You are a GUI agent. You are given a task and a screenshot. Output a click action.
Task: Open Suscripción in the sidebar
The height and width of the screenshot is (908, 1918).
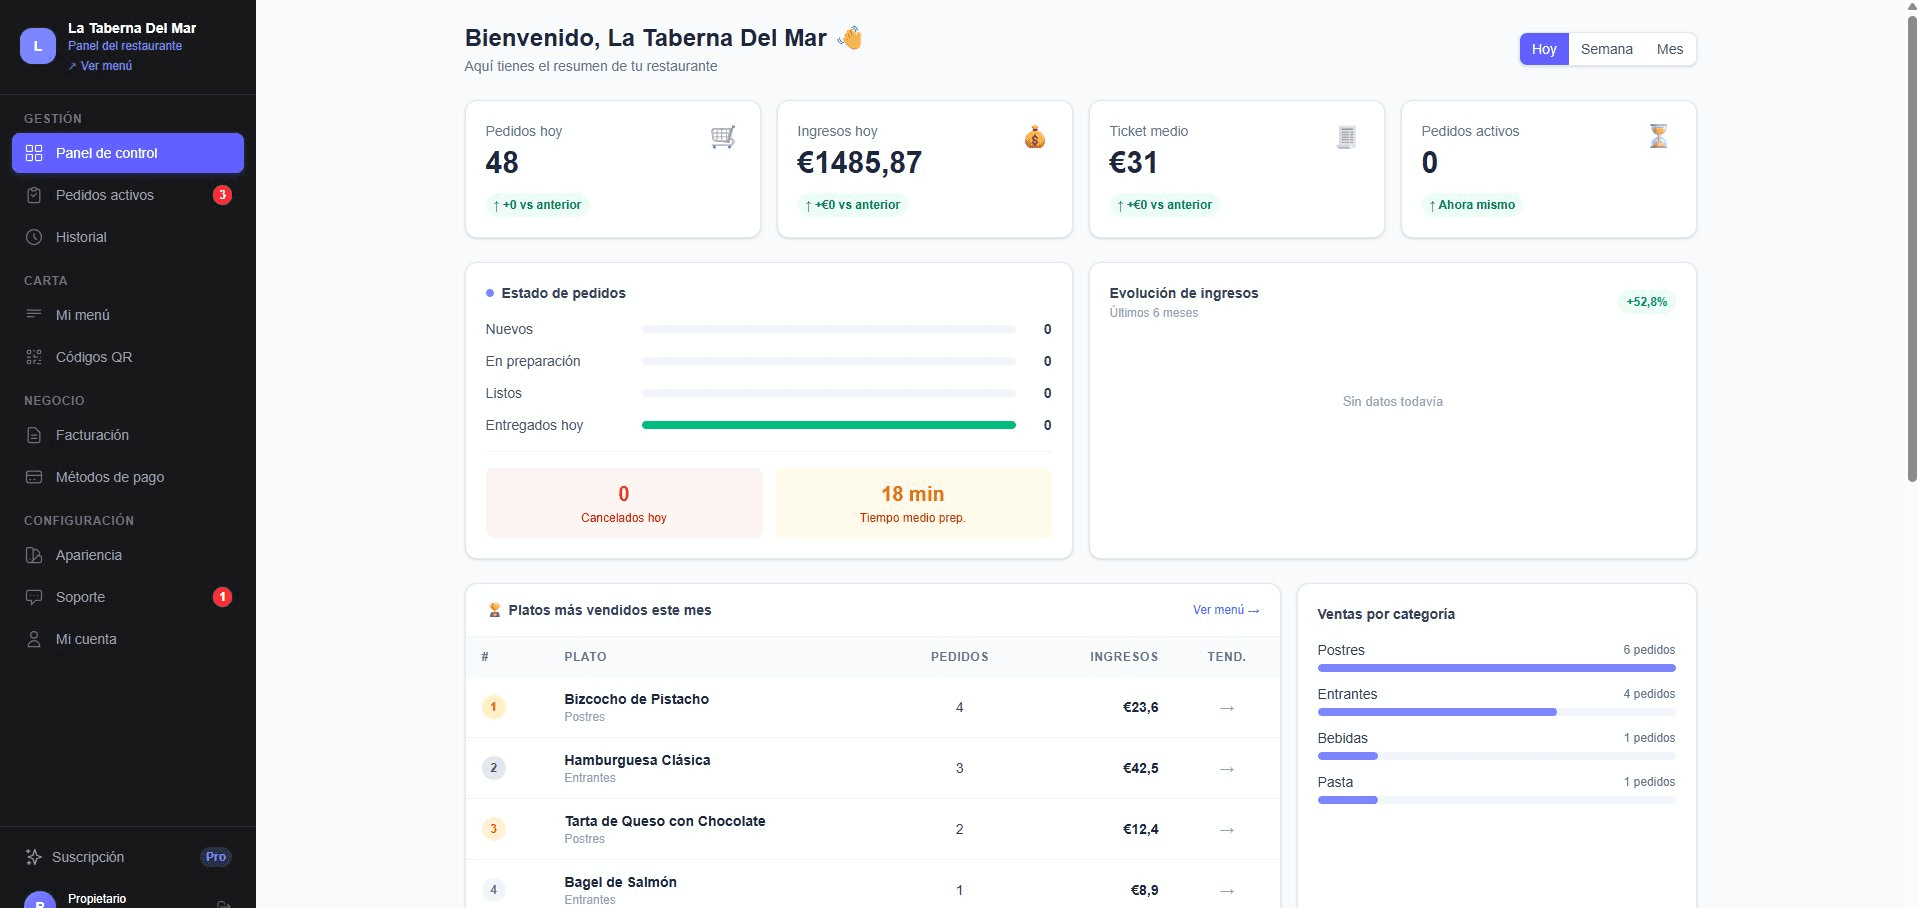tap(128, 857)
